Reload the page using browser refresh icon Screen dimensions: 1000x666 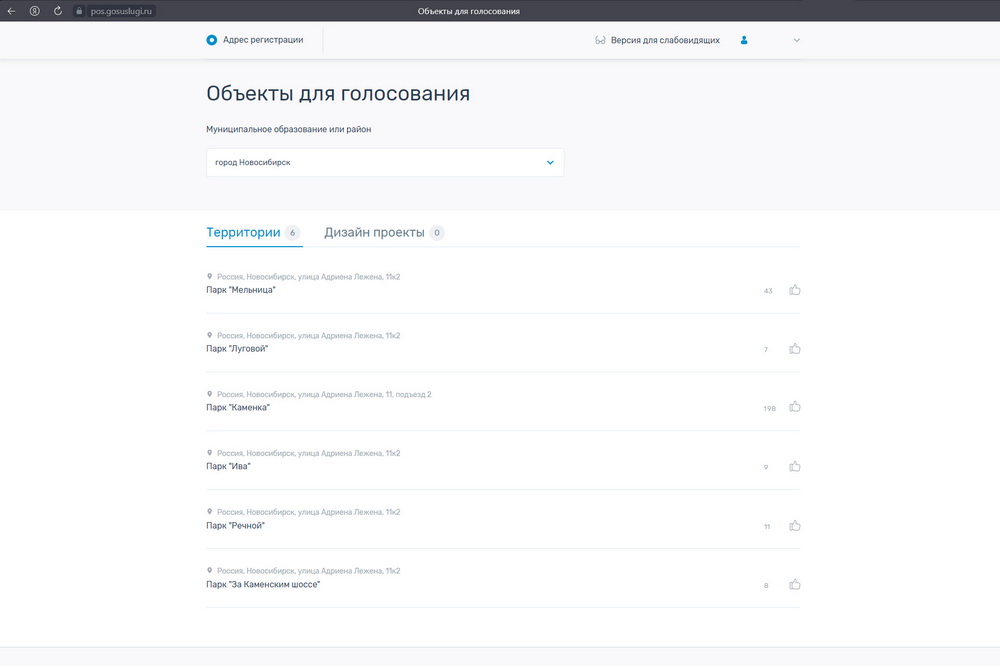(x=58, y=11)
